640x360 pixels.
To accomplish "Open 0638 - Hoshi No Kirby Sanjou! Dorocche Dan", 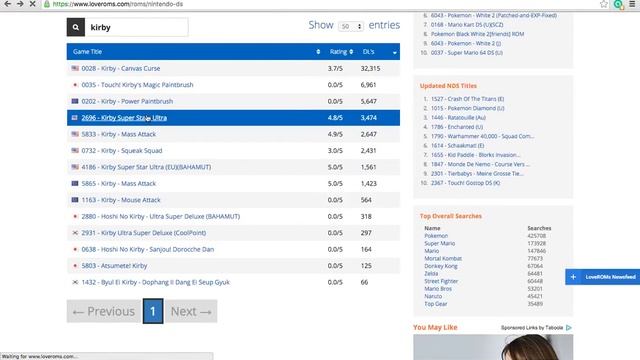I will point(148,249).
